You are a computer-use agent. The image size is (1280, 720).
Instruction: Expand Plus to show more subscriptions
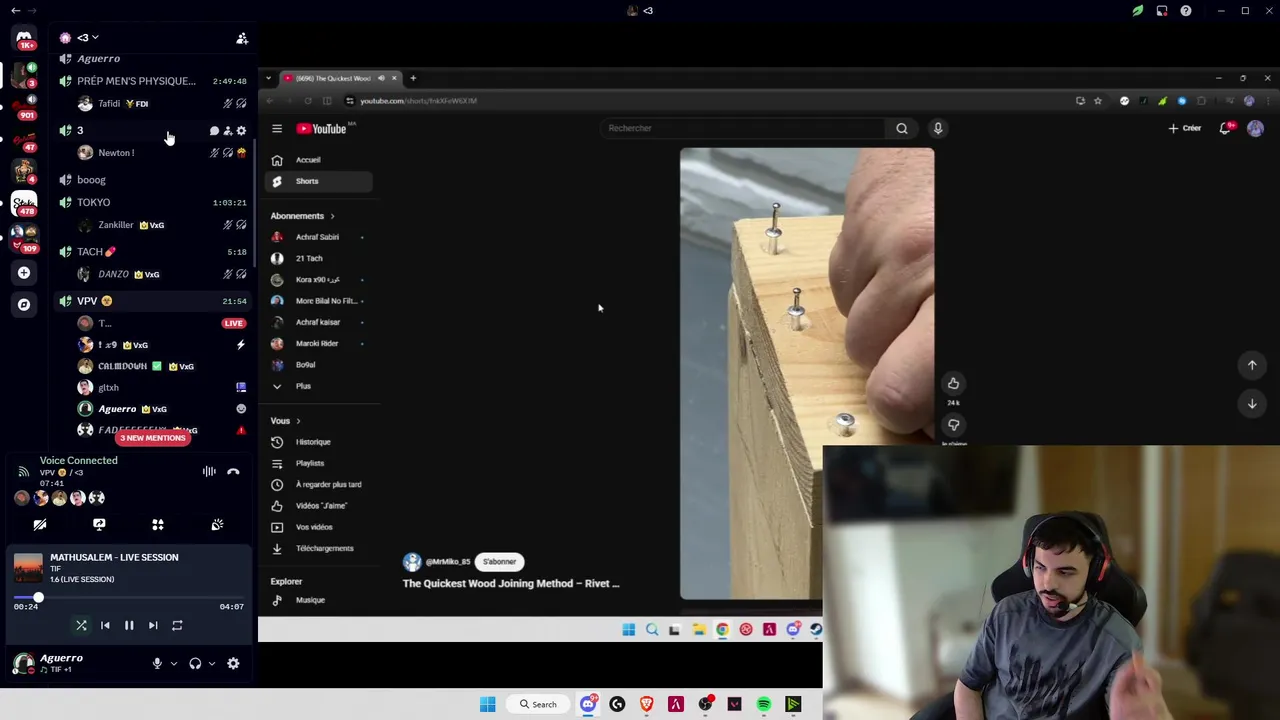coord(319,386)
